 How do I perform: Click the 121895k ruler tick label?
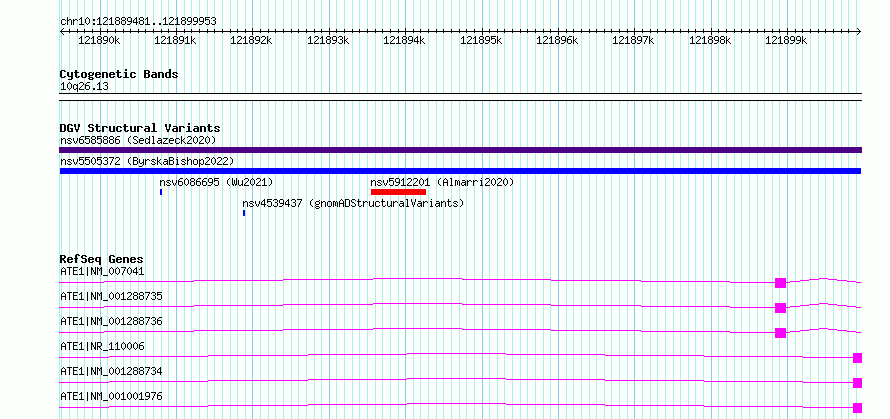tap(481, 40)
